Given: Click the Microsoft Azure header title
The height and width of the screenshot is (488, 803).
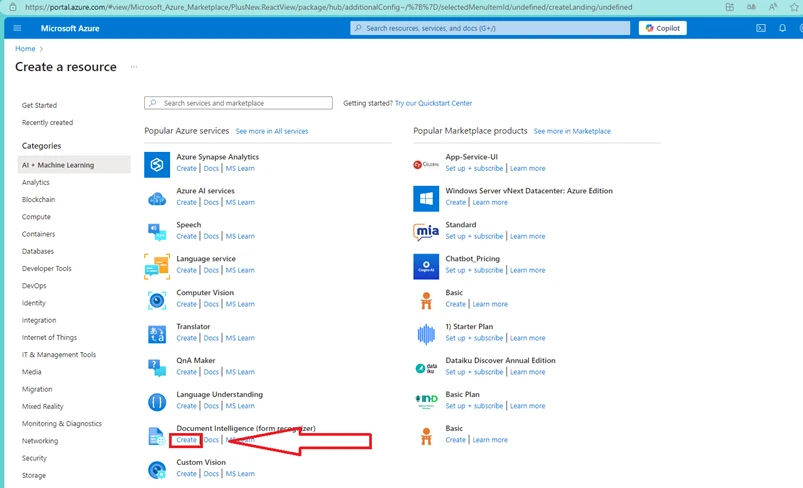Looking at the screenshot, I should coord(70,28).
